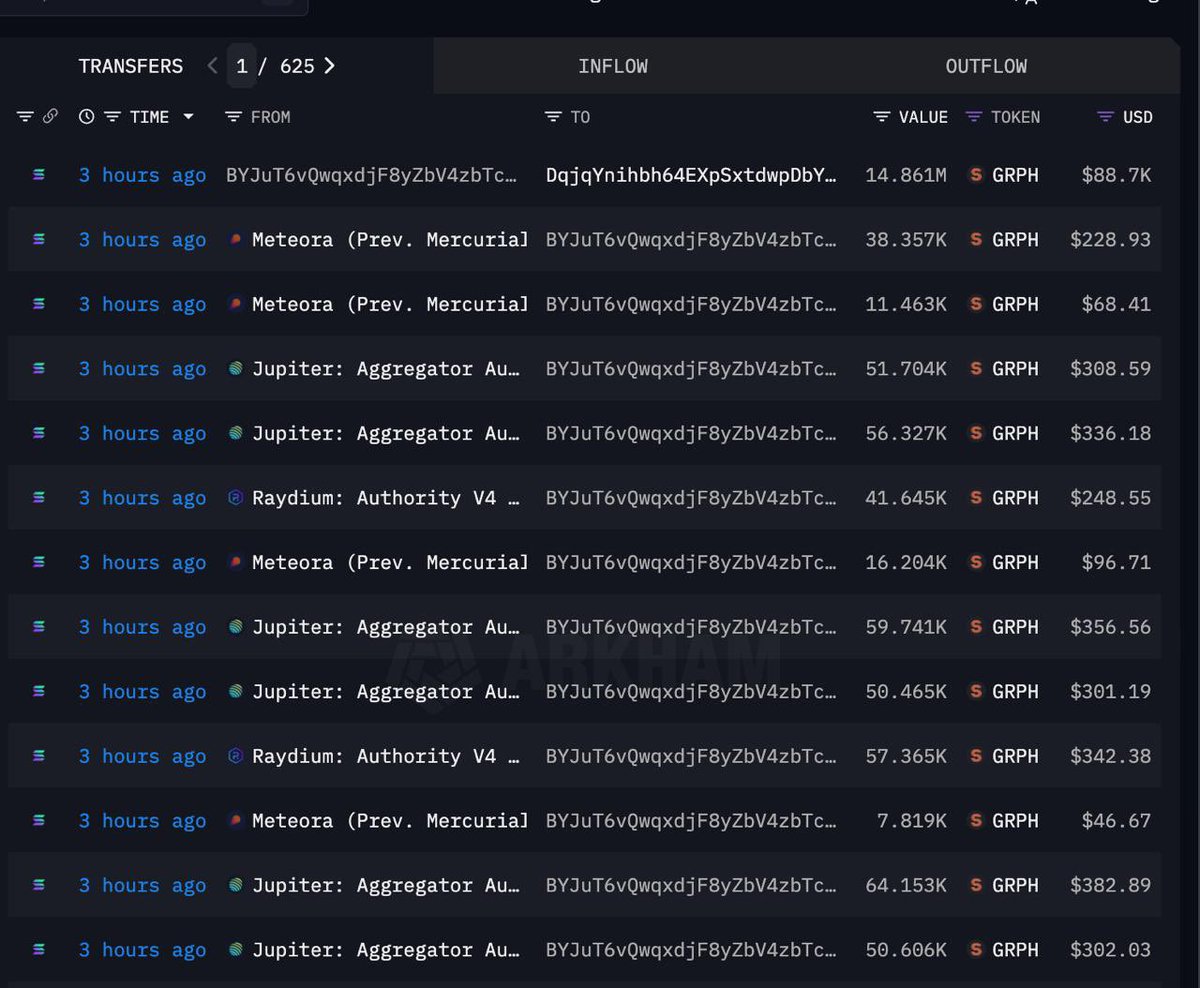Open Meteora entity on the $228.93 row
The image size is (1200, 988).
pos(390,240)
